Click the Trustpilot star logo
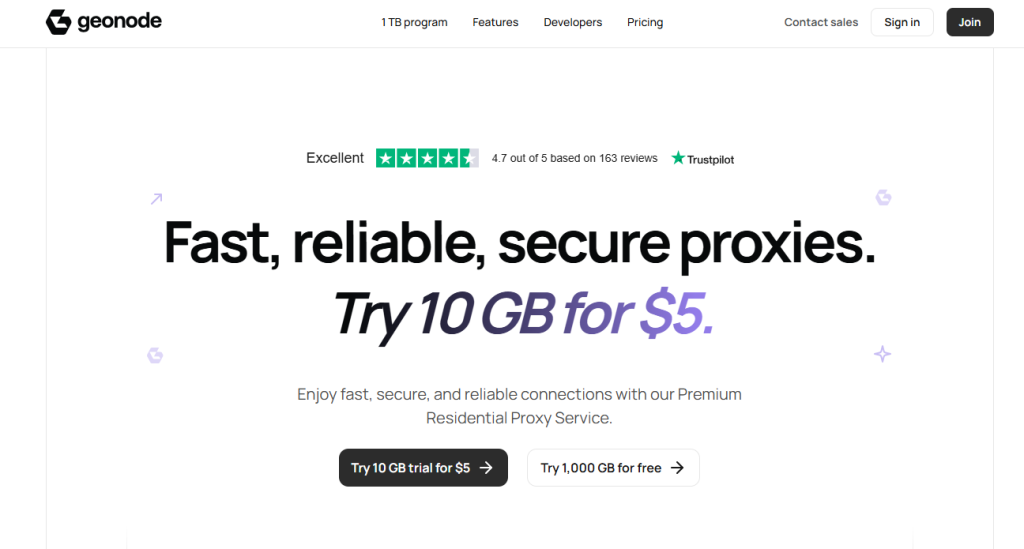This screenshot has width=1024, height=549. click(x=679, y=158)
